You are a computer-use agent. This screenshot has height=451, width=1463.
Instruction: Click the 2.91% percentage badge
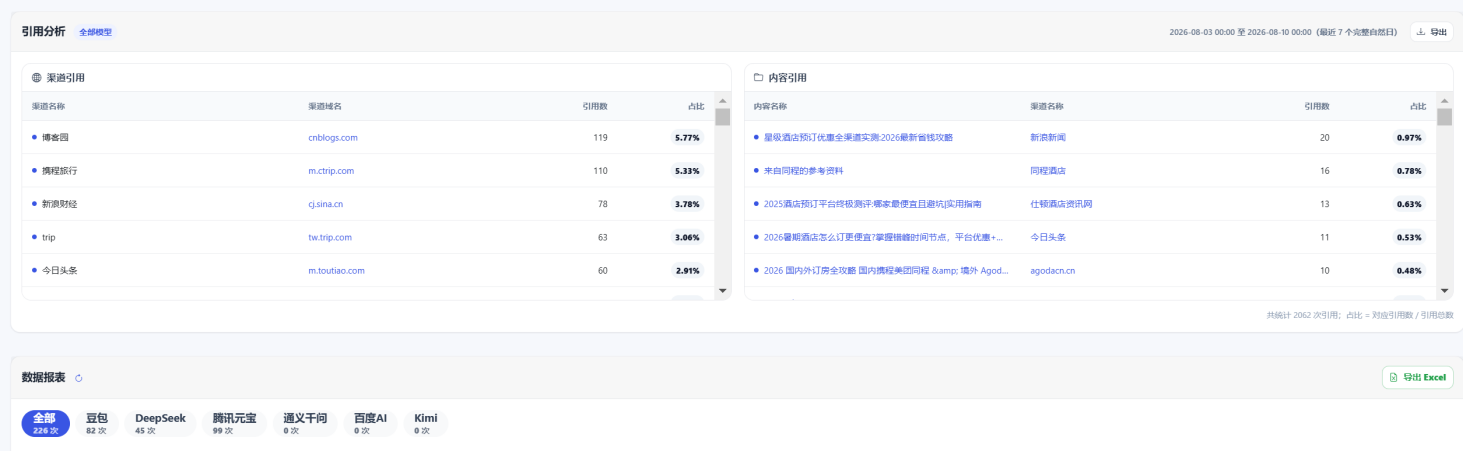point(688,270)
